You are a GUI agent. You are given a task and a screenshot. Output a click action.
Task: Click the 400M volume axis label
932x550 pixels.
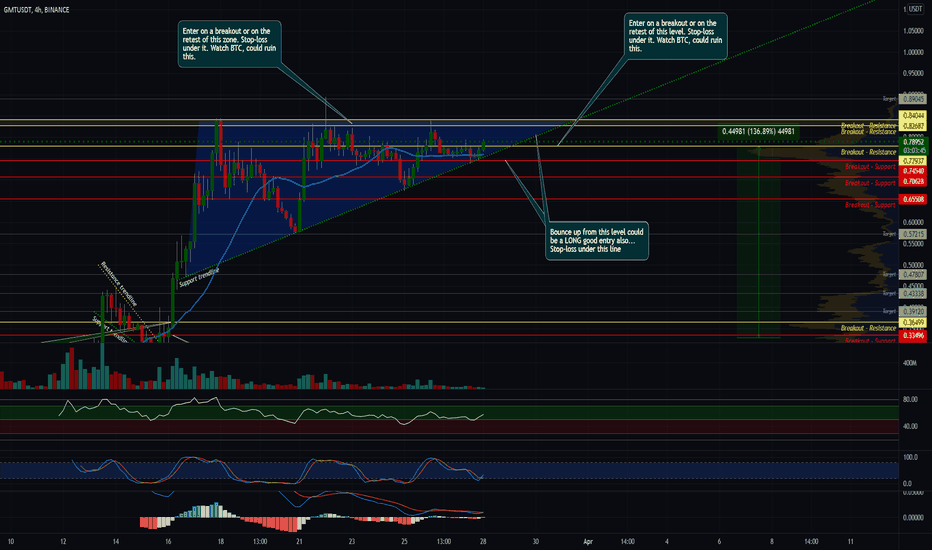click(909, 363)
